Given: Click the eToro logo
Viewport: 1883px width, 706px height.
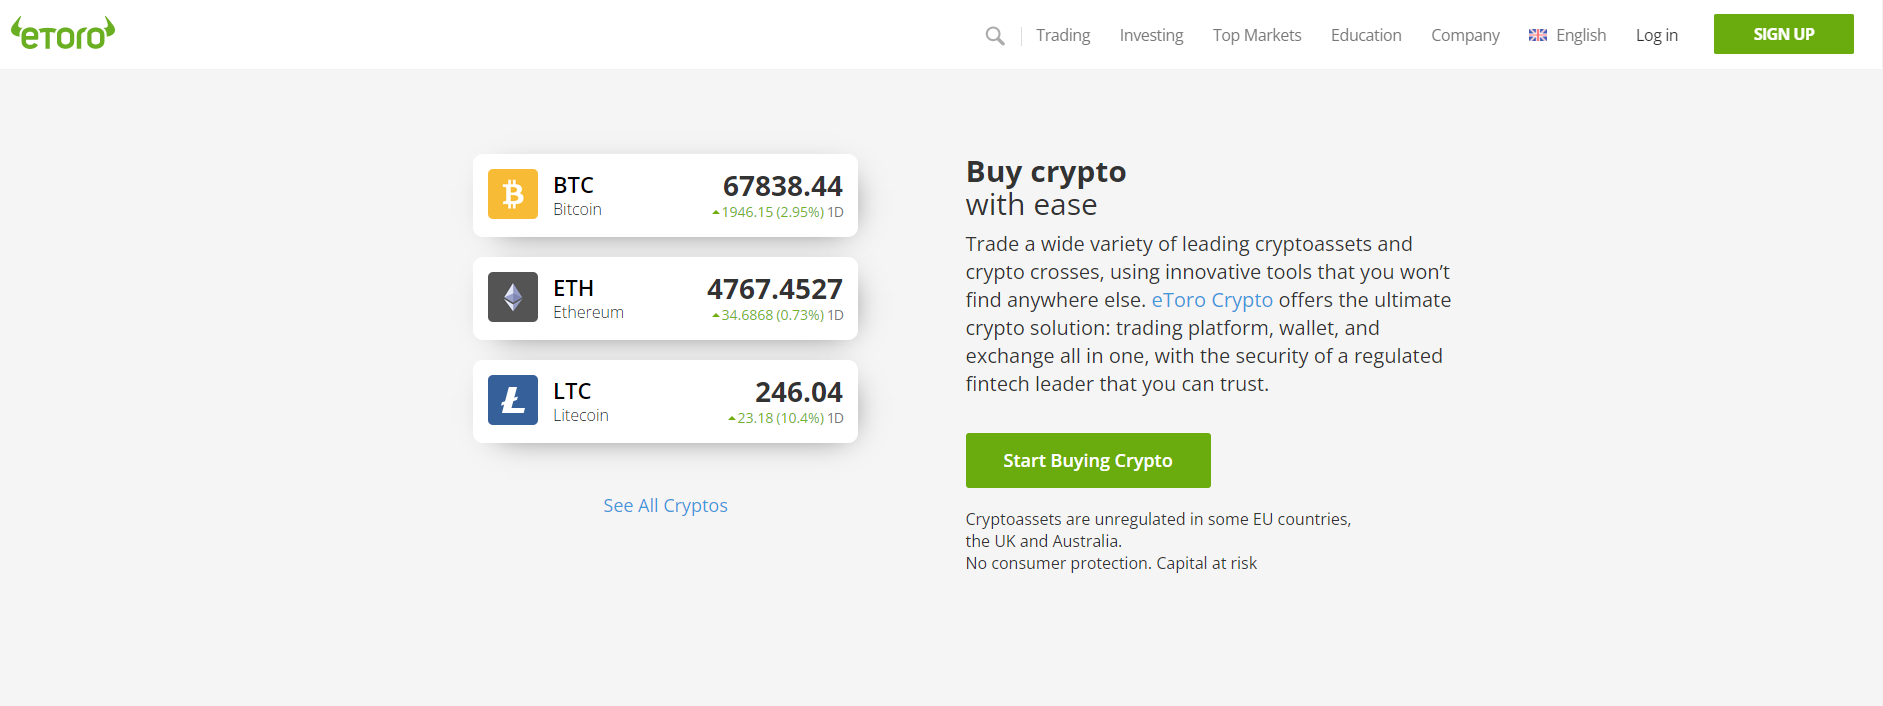Looking at the screenshot, I should click(x=63, y=34).
